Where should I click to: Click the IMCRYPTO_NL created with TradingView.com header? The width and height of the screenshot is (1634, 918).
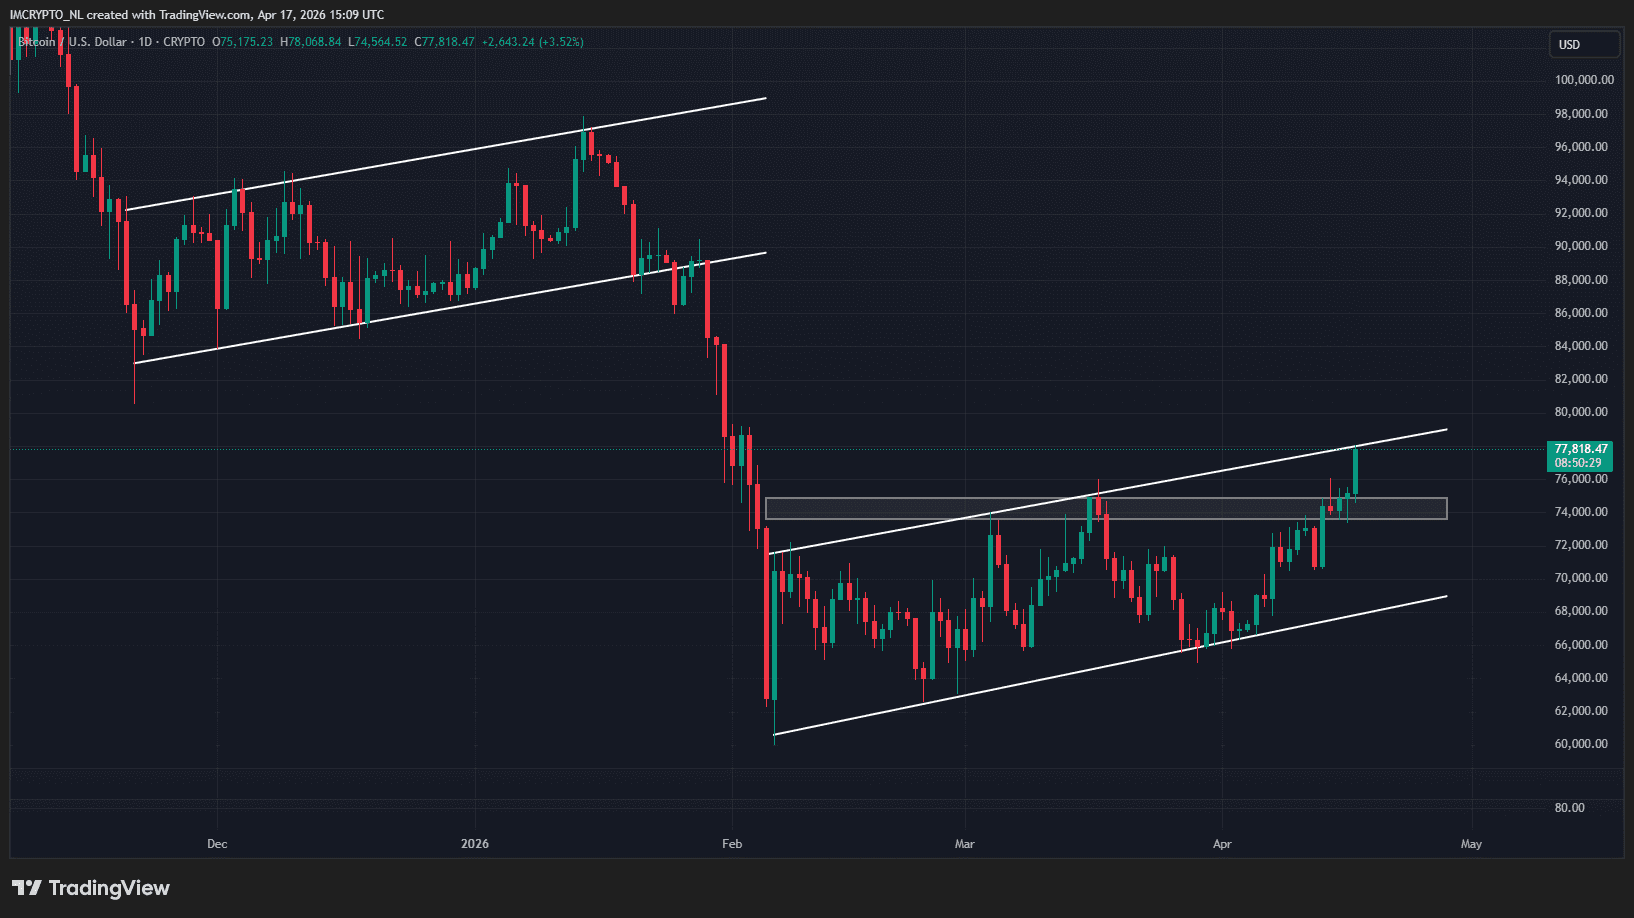[197, 15]
